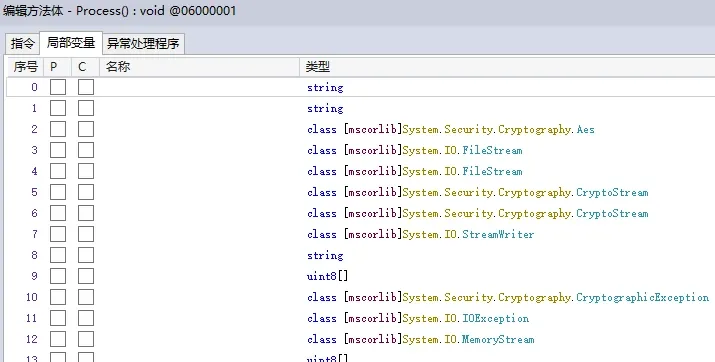Click the P column header
The image size is (715, 362).
(x=57, y=67)
